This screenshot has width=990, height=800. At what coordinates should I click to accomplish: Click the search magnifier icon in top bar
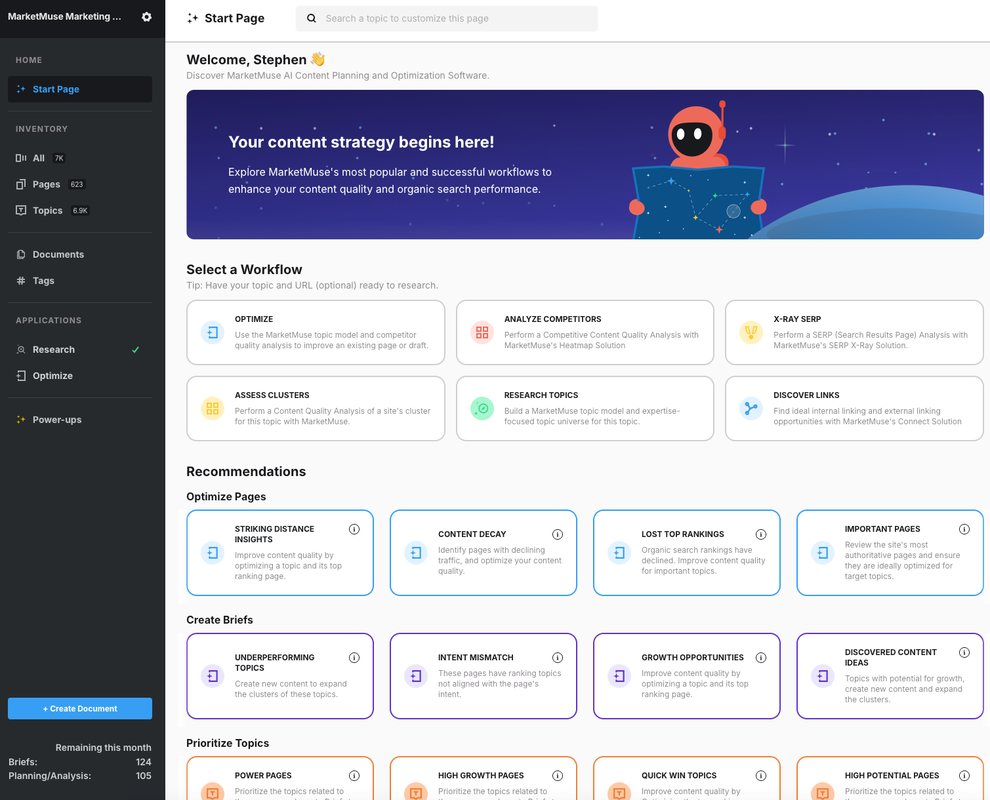point(311,18)
